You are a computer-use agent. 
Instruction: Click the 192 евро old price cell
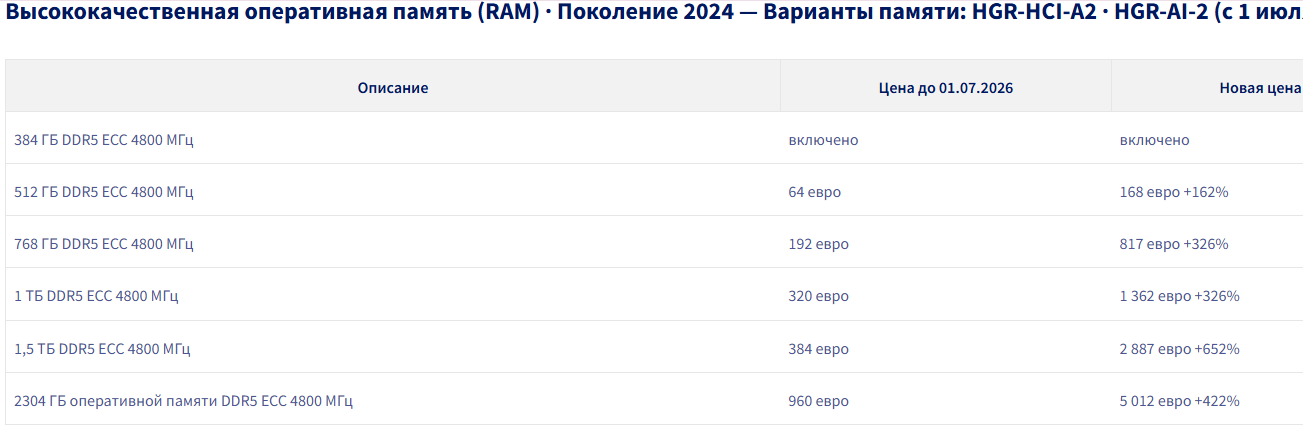coord(819,244)
